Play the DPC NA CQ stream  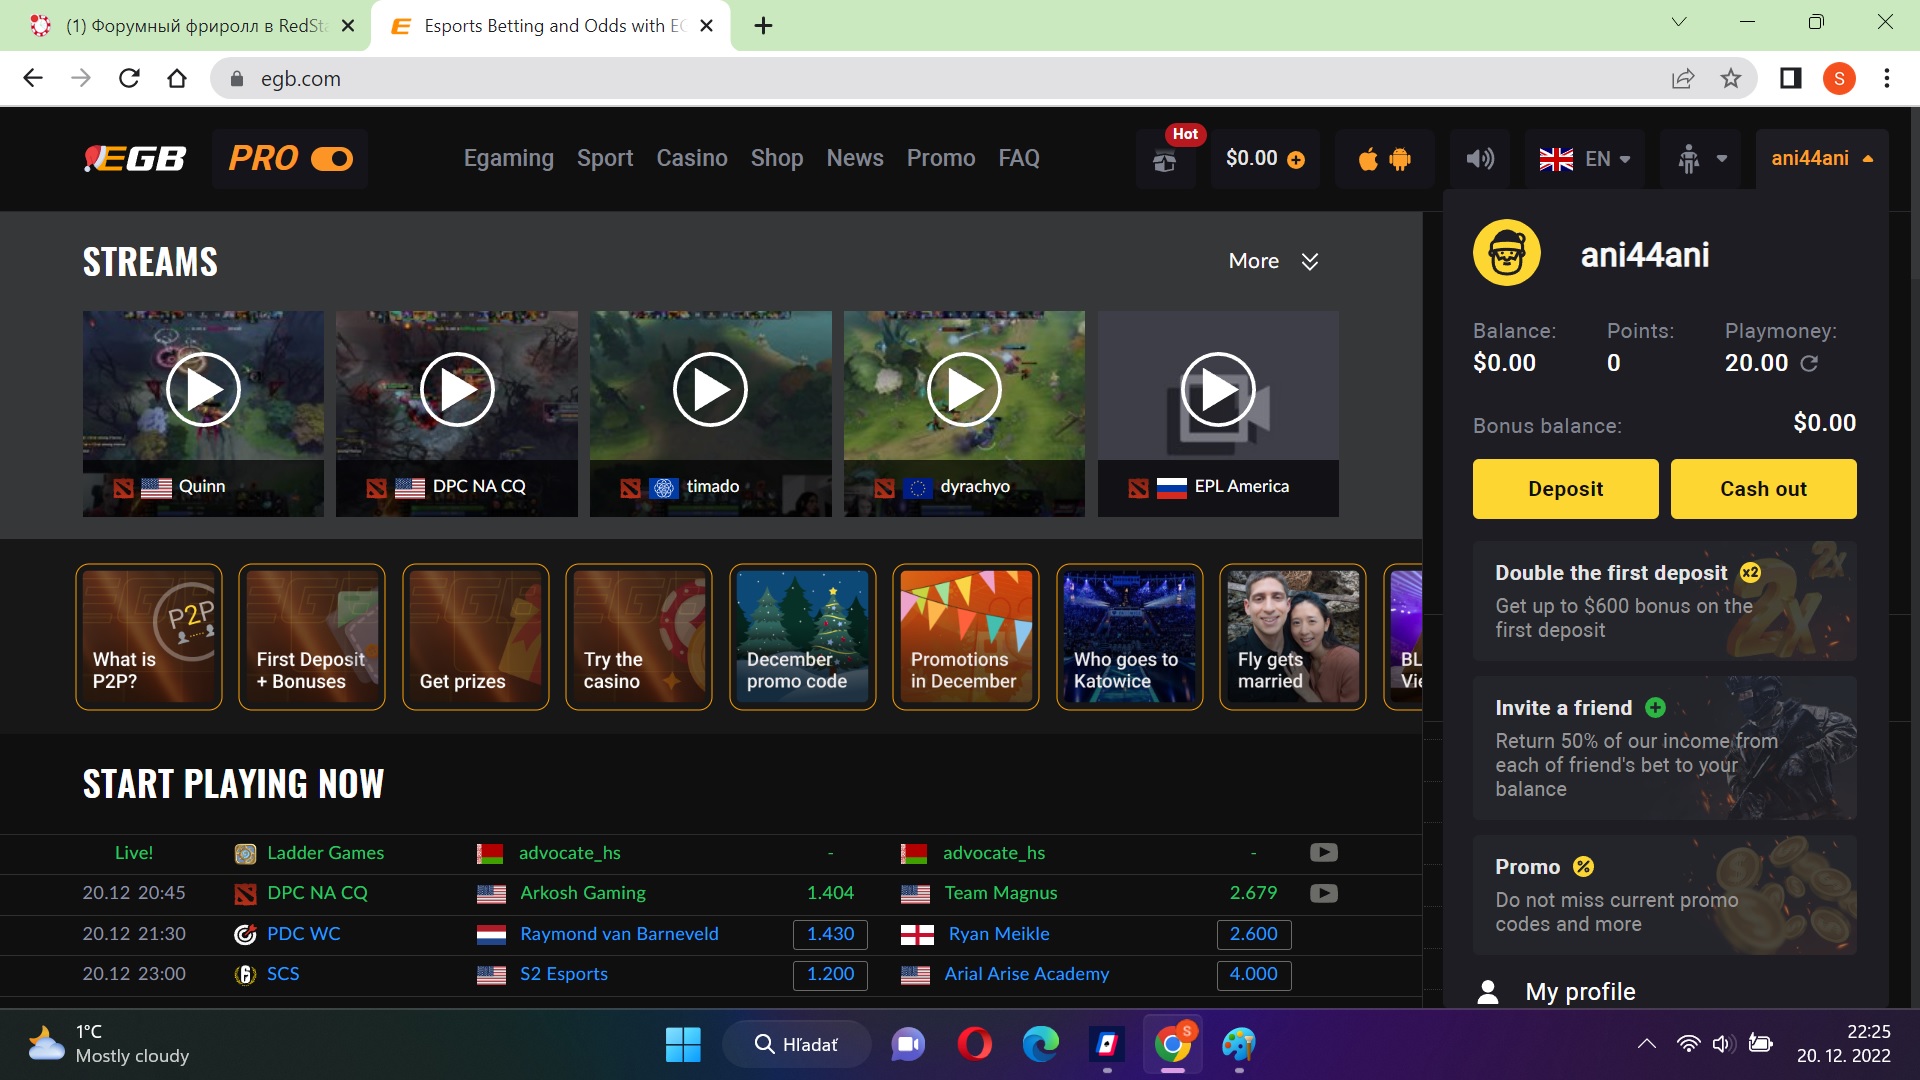point(457,390)
